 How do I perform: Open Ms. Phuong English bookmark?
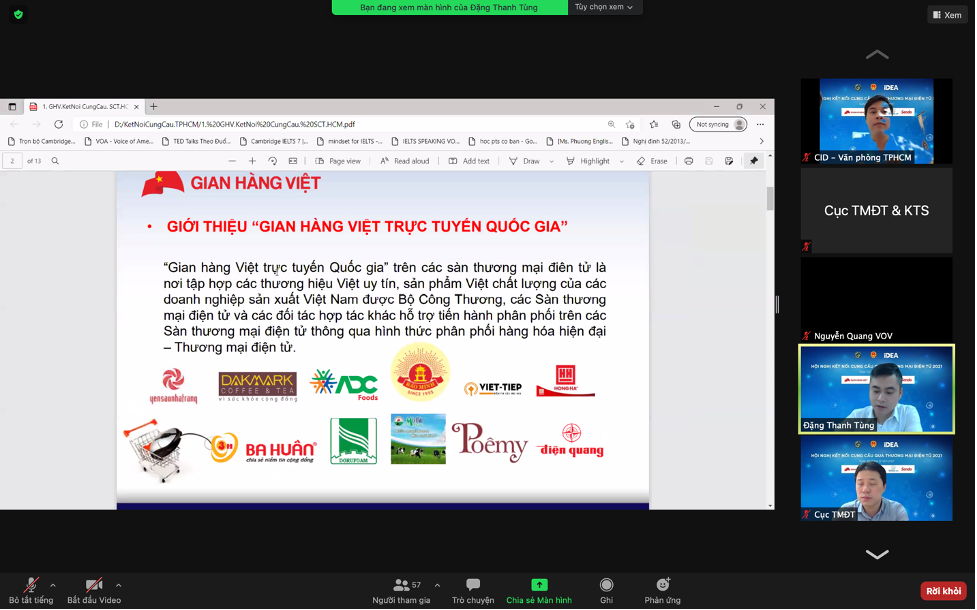[580, 141]
